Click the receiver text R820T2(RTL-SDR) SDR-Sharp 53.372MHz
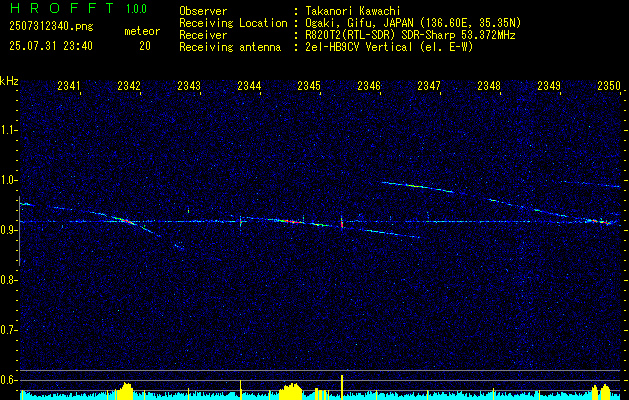Screen dimensions: 629x400 (x=410, y=35)
